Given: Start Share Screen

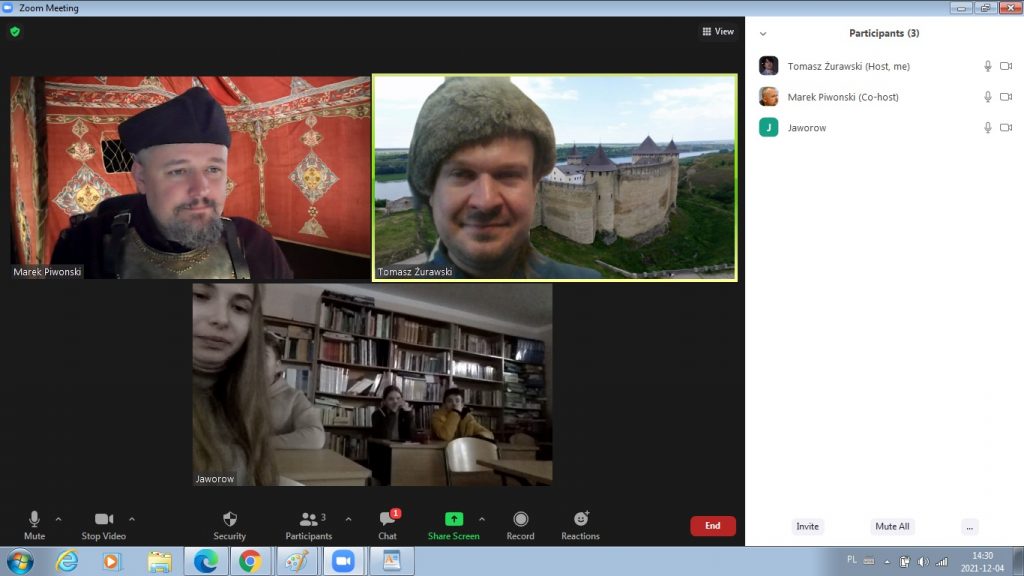Looking at the screenshot, I should coord(453,525).
